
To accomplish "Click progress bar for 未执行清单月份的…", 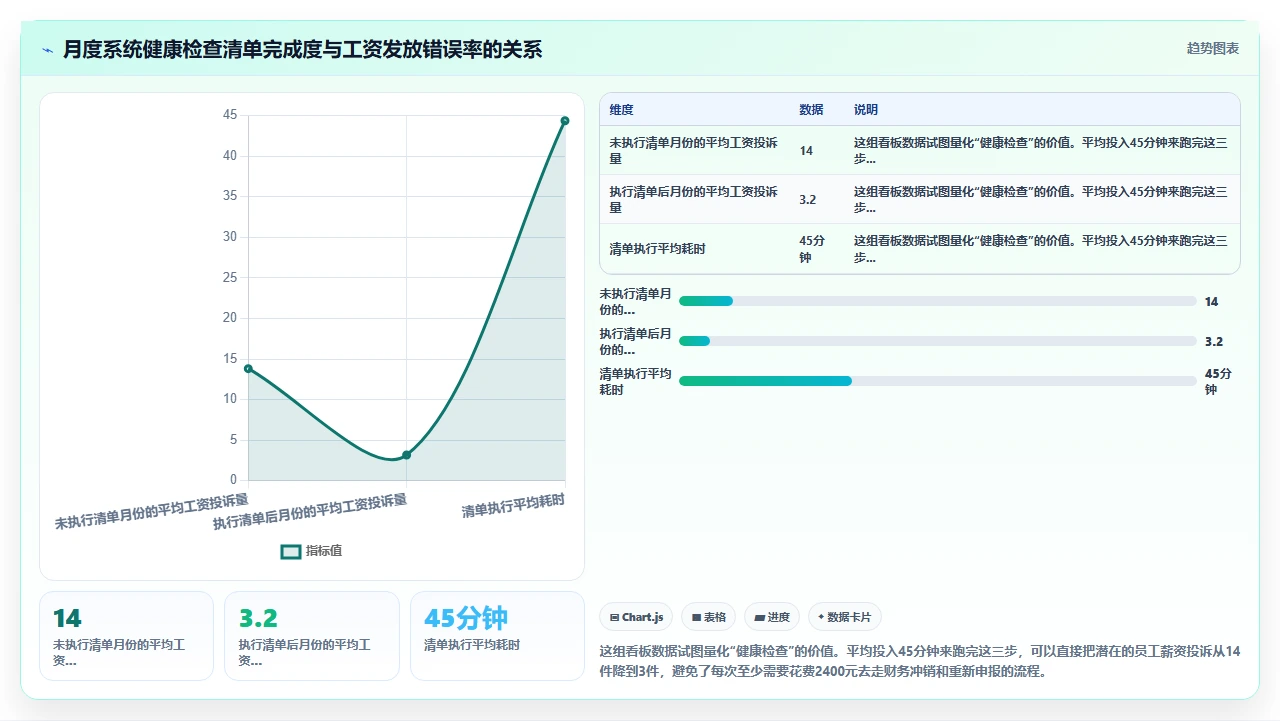I will (938, 301).
